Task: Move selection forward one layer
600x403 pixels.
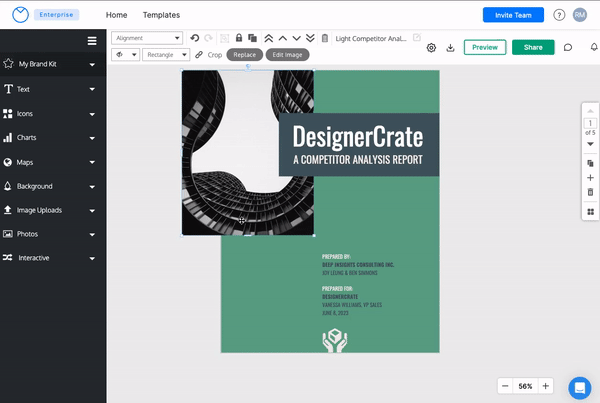Action: (x=283, y=38)
